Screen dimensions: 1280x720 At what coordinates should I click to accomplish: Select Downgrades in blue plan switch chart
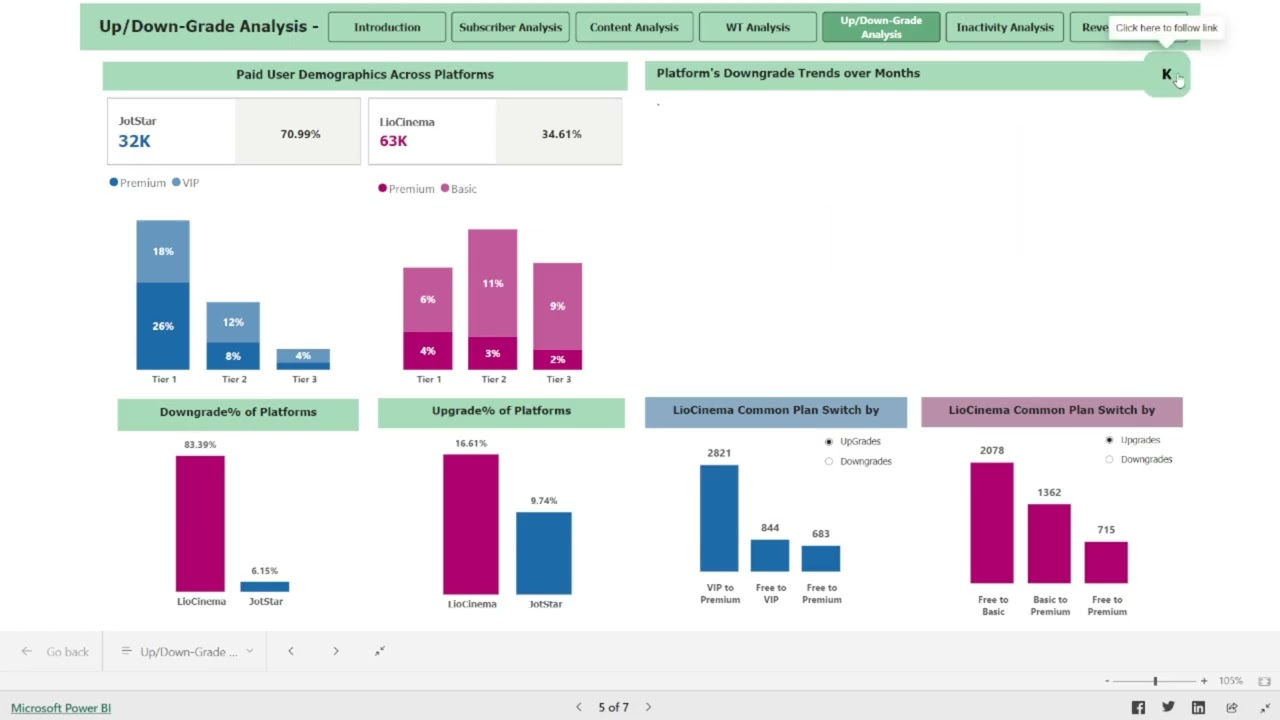(x=829, y=461)
